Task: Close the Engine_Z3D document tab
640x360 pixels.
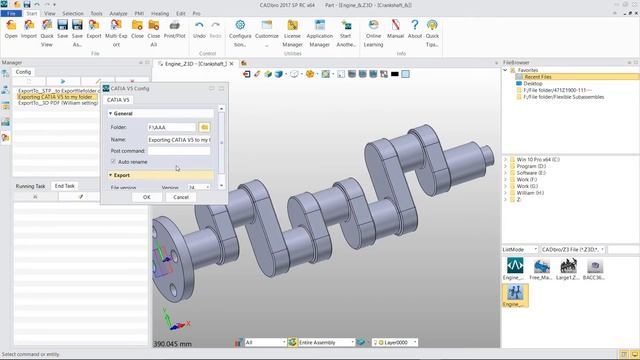Action: click(232, 64)
